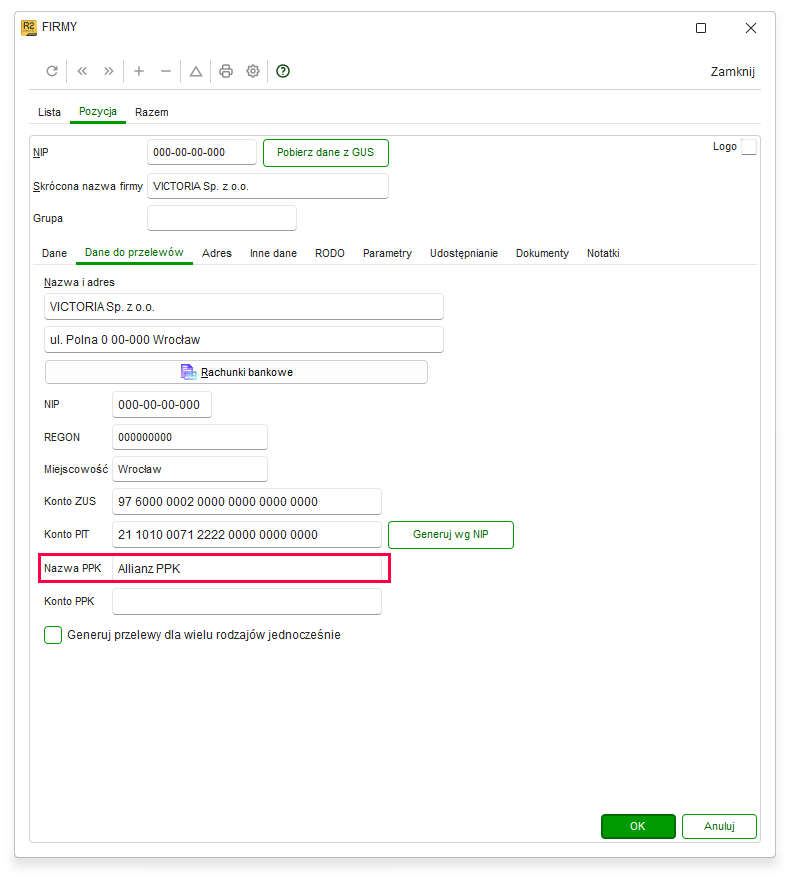Click the Nazwa PPK field with Allianz PPK
Image resolution: width=798 pixels, height=878 pixels.
pyautogui.click(x=247, y=568)
